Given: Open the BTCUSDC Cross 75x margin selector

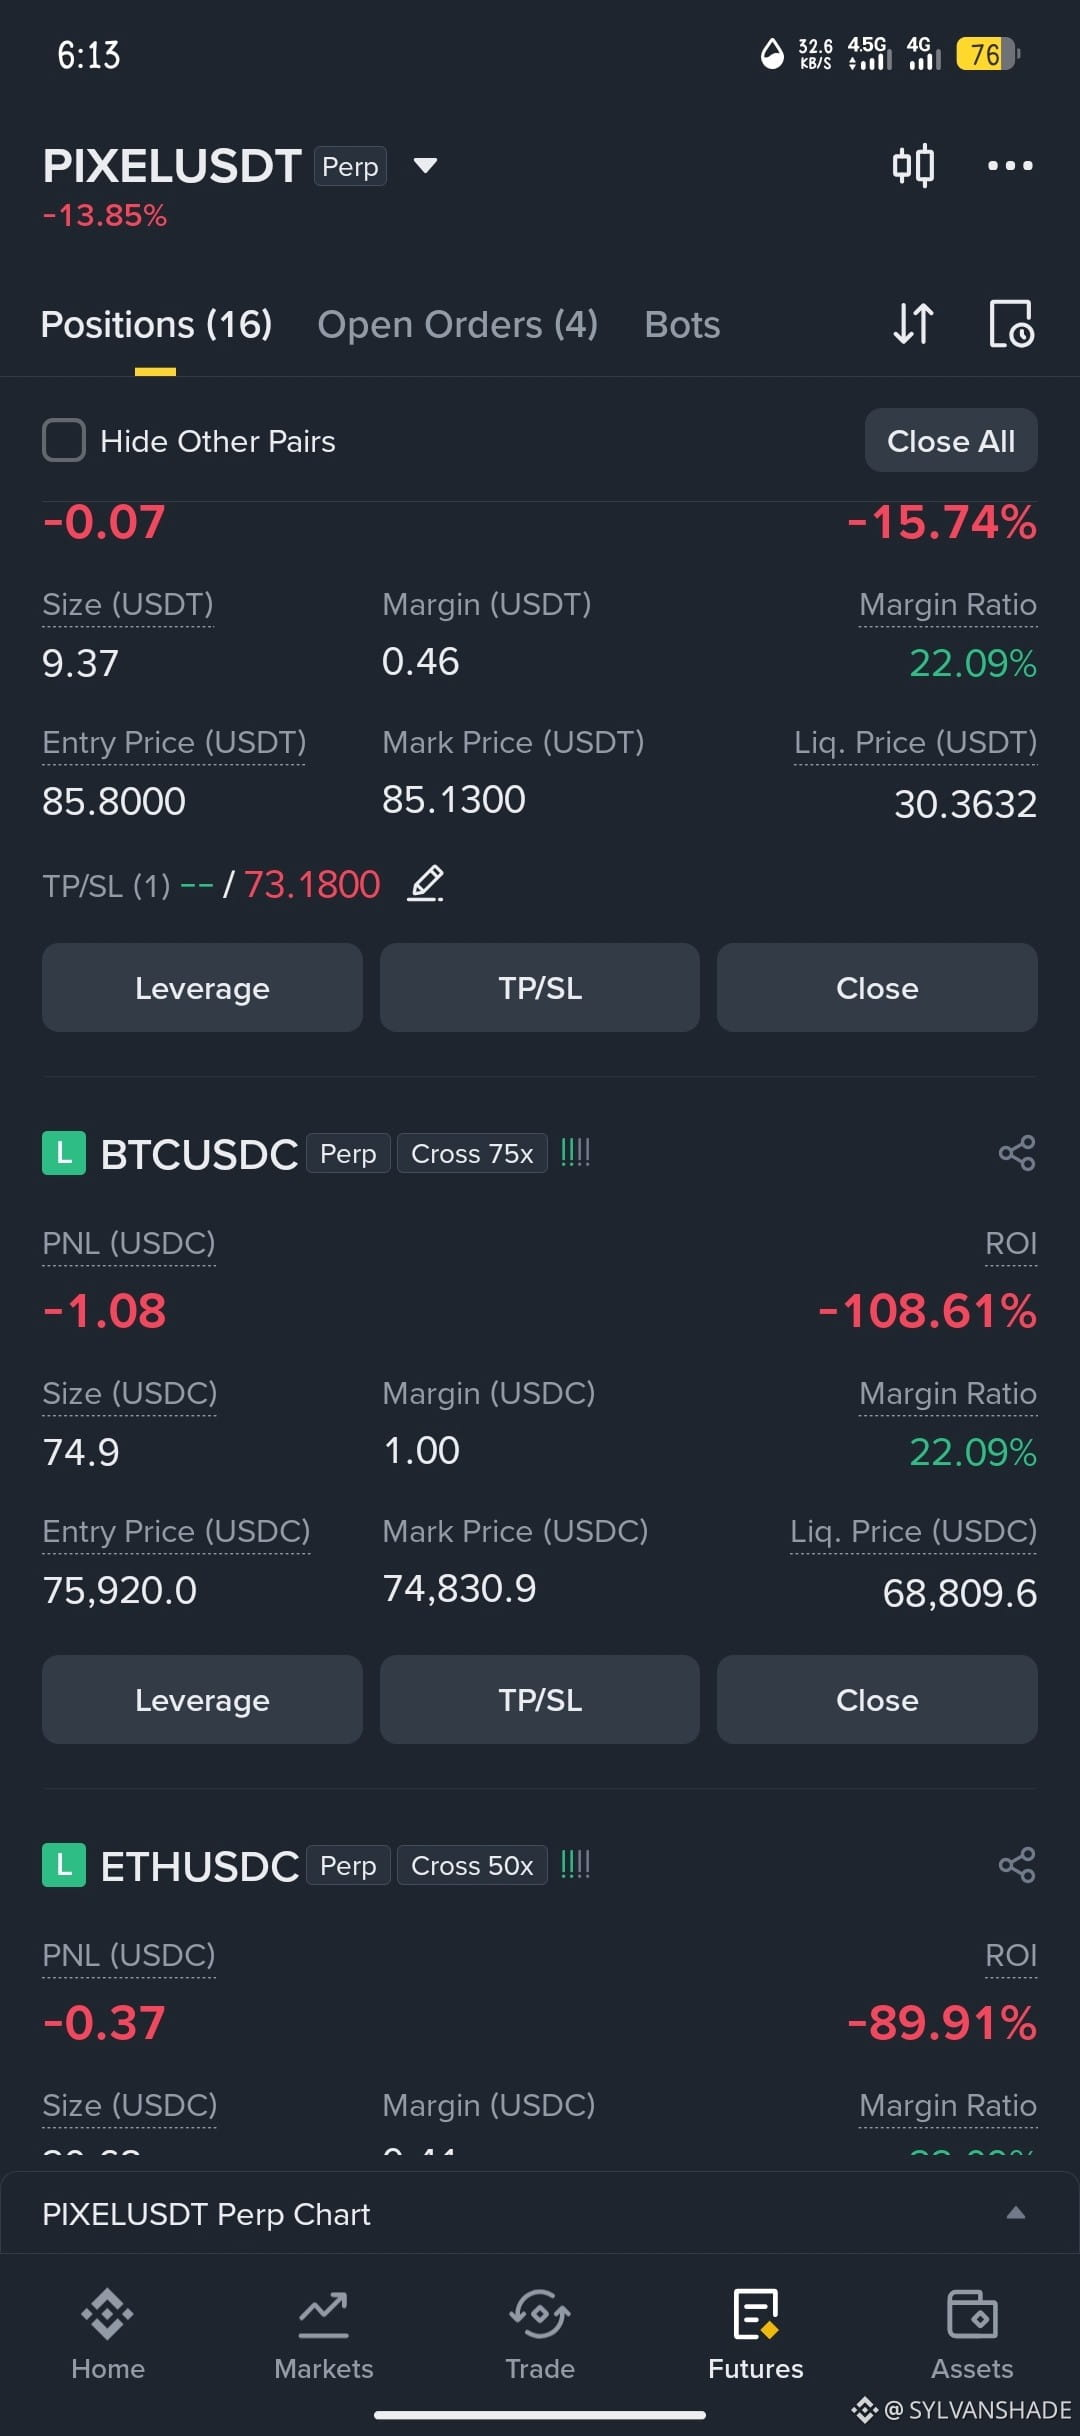Looking at the screenshot, I should click(x=472, y=1154).
